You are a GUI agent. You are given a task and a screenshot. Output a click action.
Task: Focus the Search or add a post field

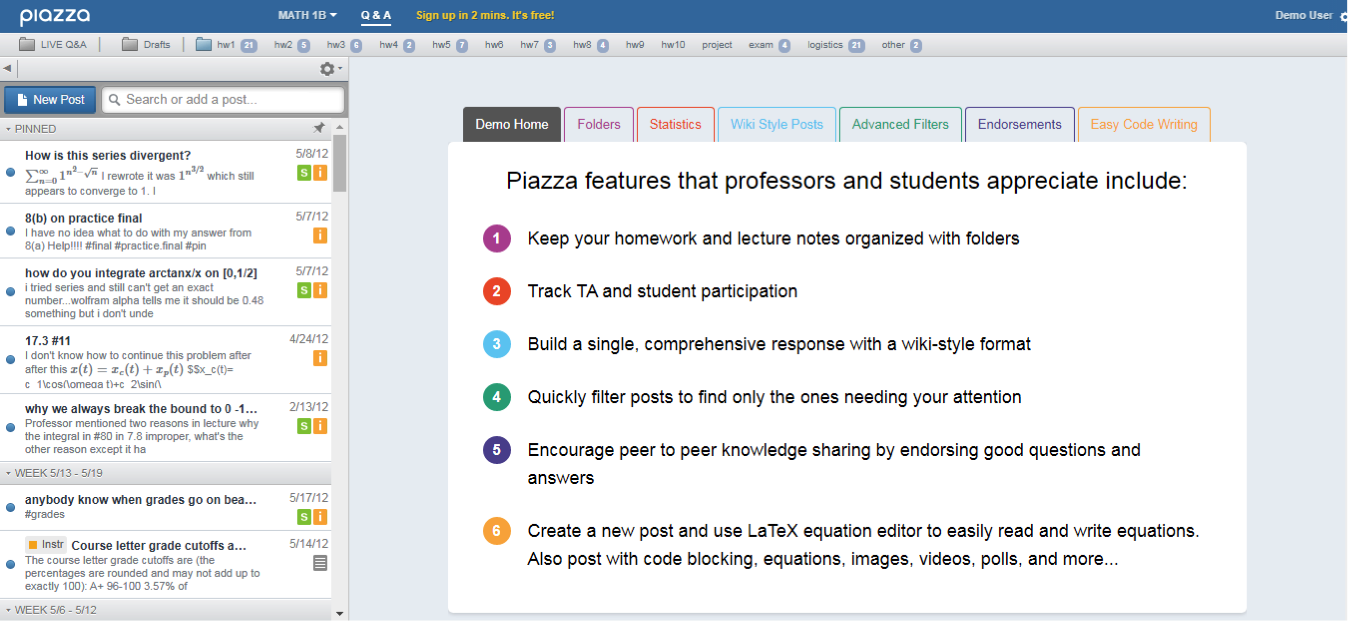223,100
